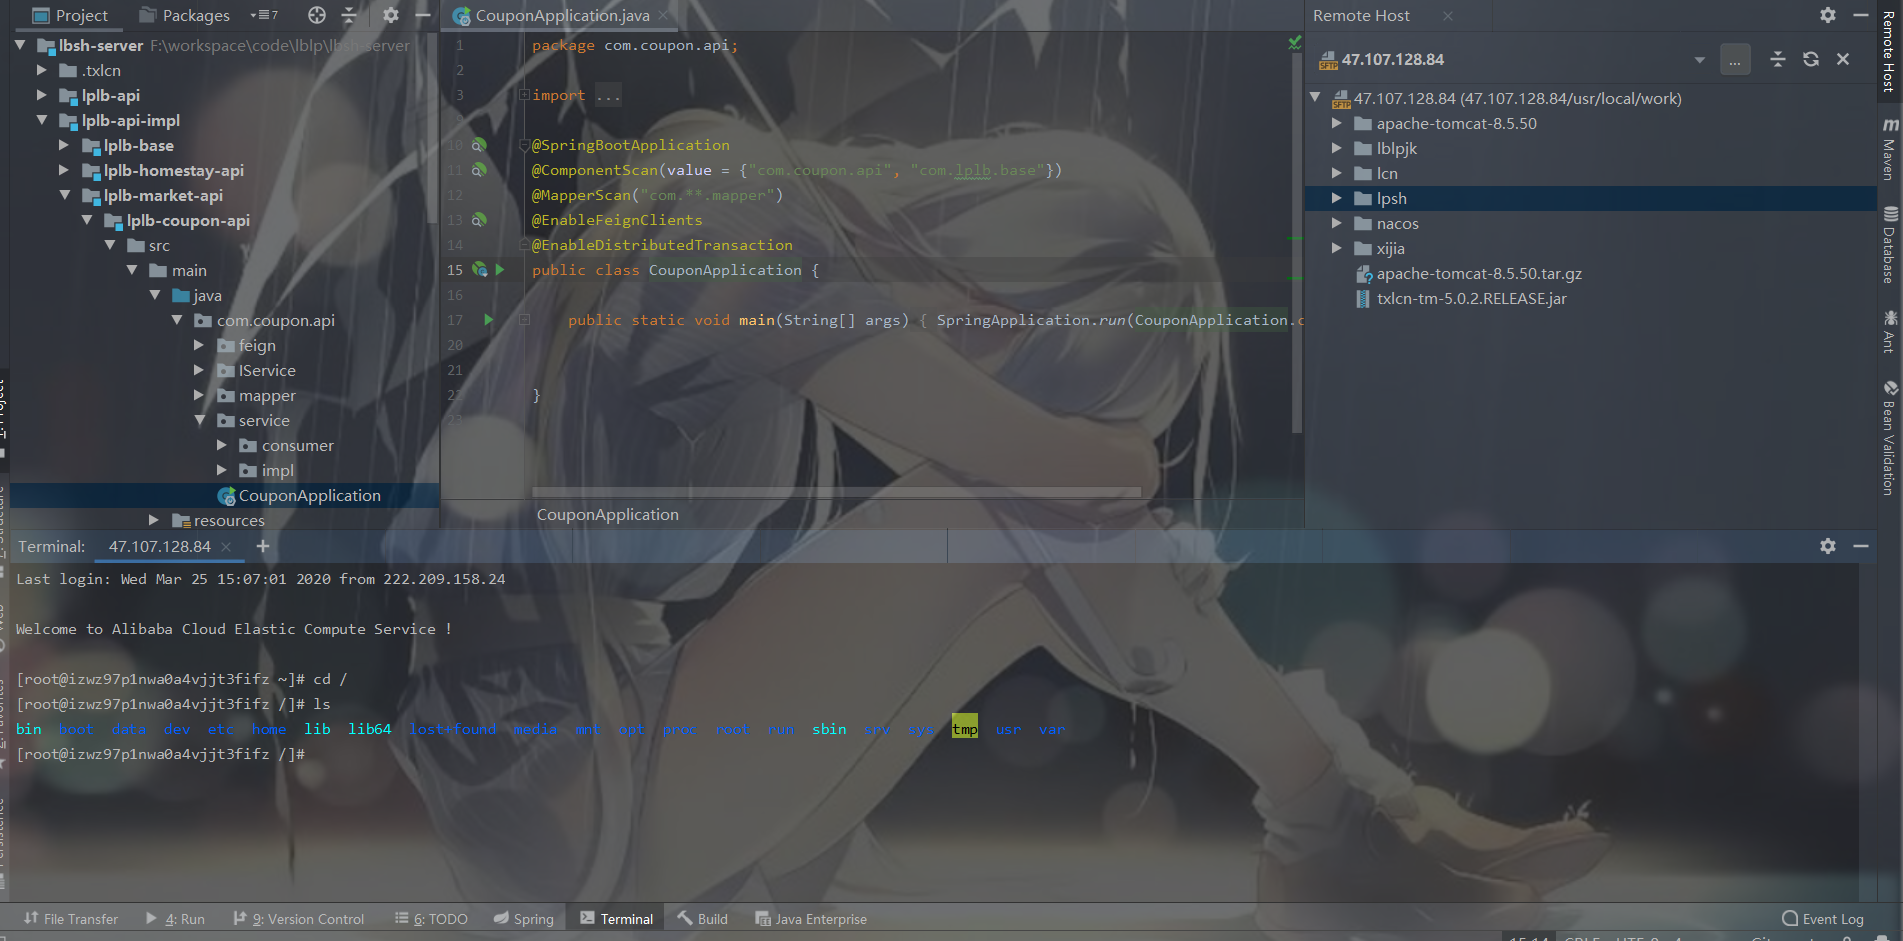Open the remote server selection dropdown

[x=1699, y=59]
